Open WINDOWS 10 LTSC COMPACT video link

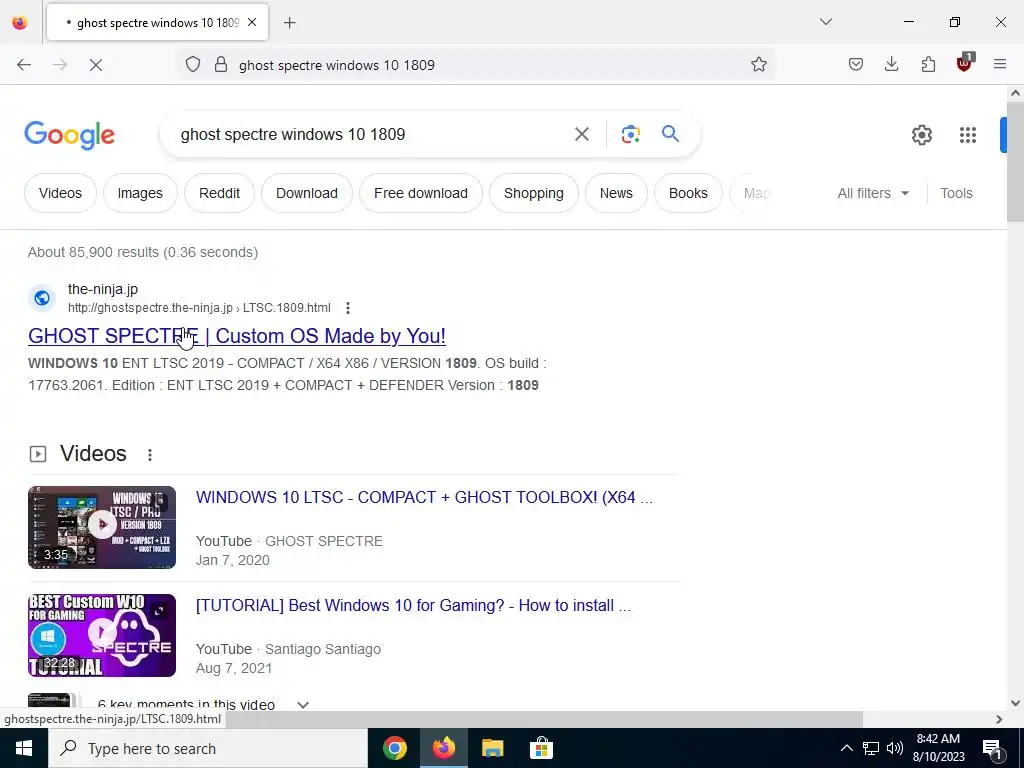click(x=424, y=498)
